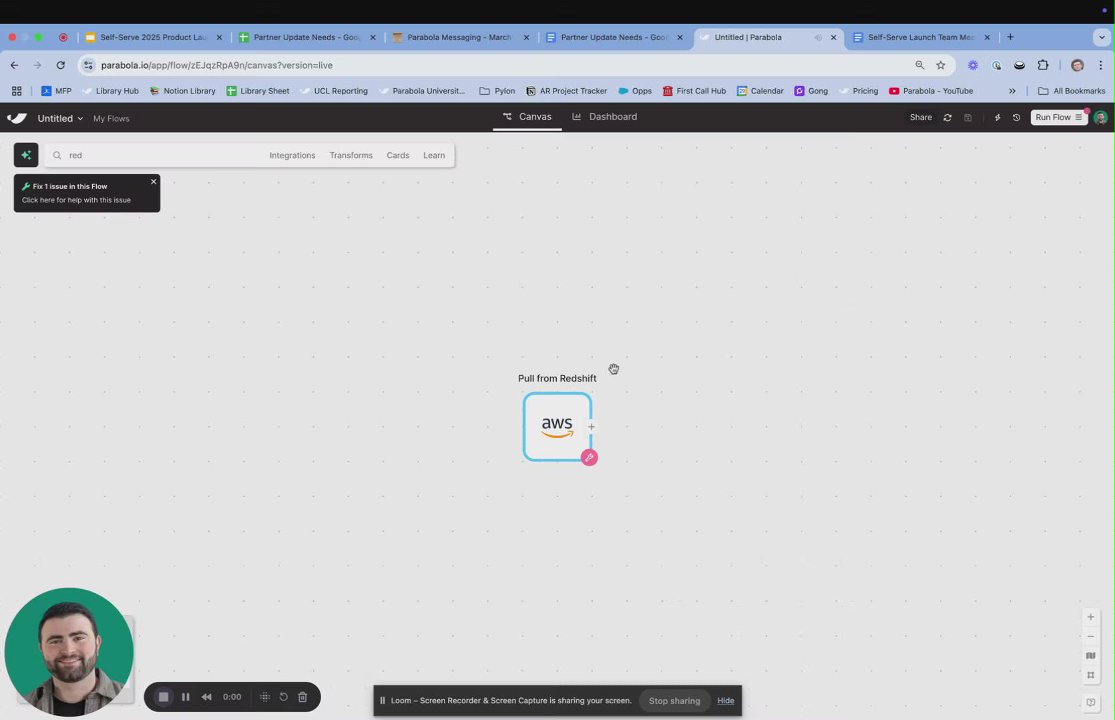The height and width of the screenshot is (720, 1115).
Task: Open the user avatar in Parabola header
Action: click(1100, 117)
